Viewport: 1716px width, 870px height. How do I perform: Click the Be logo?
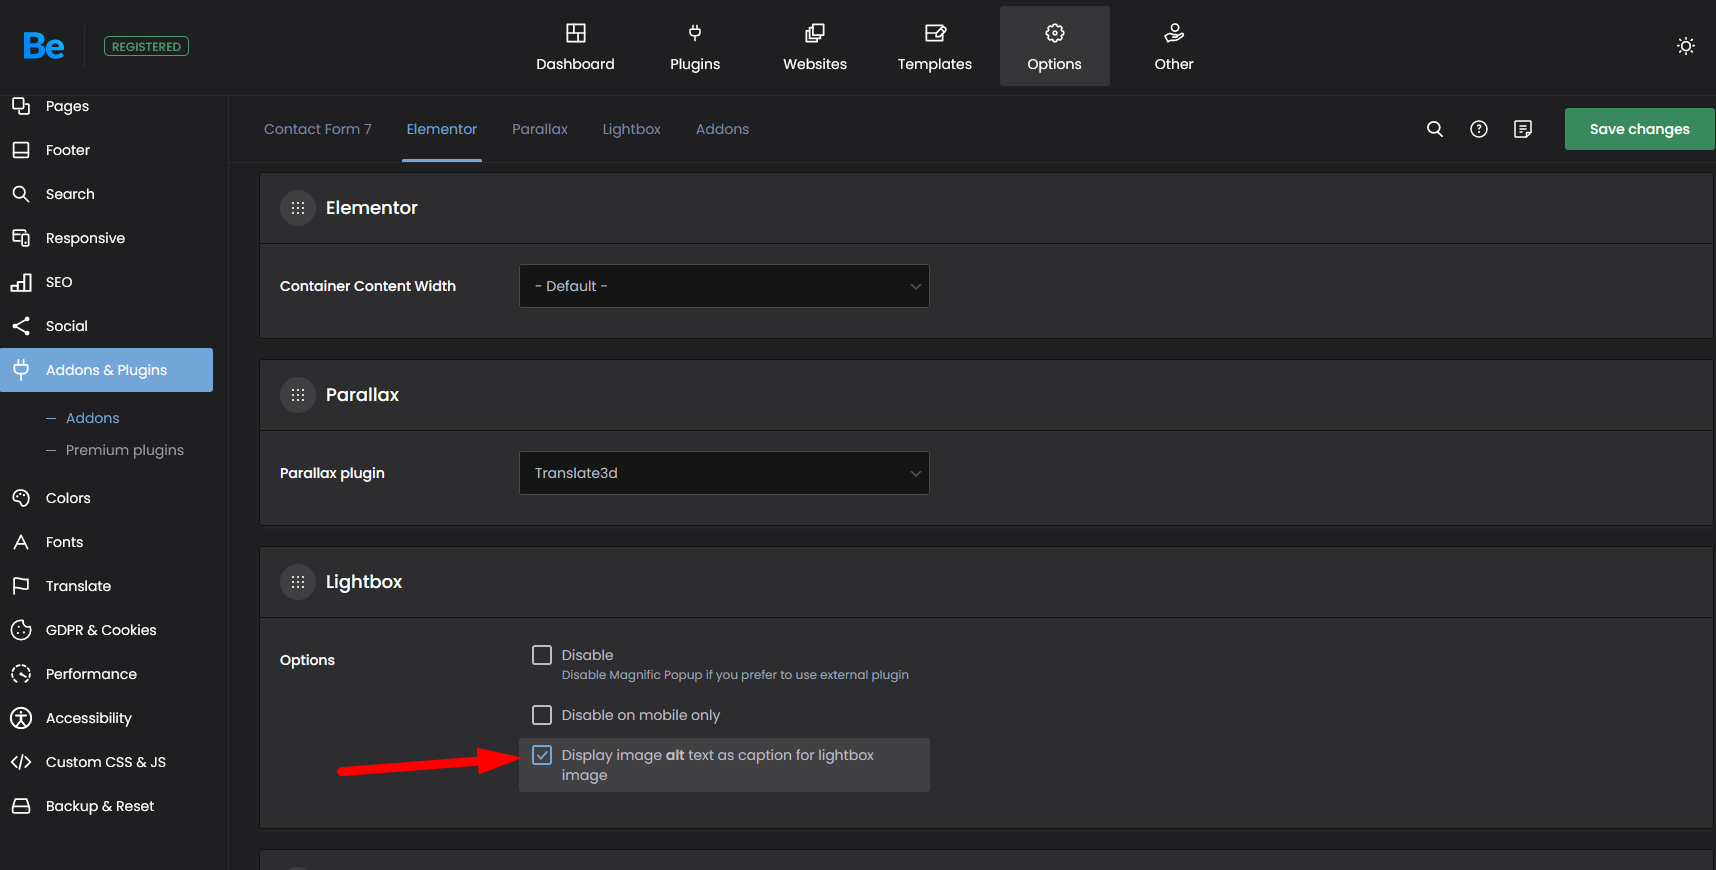pyautogui.click(x=44, y=46)
